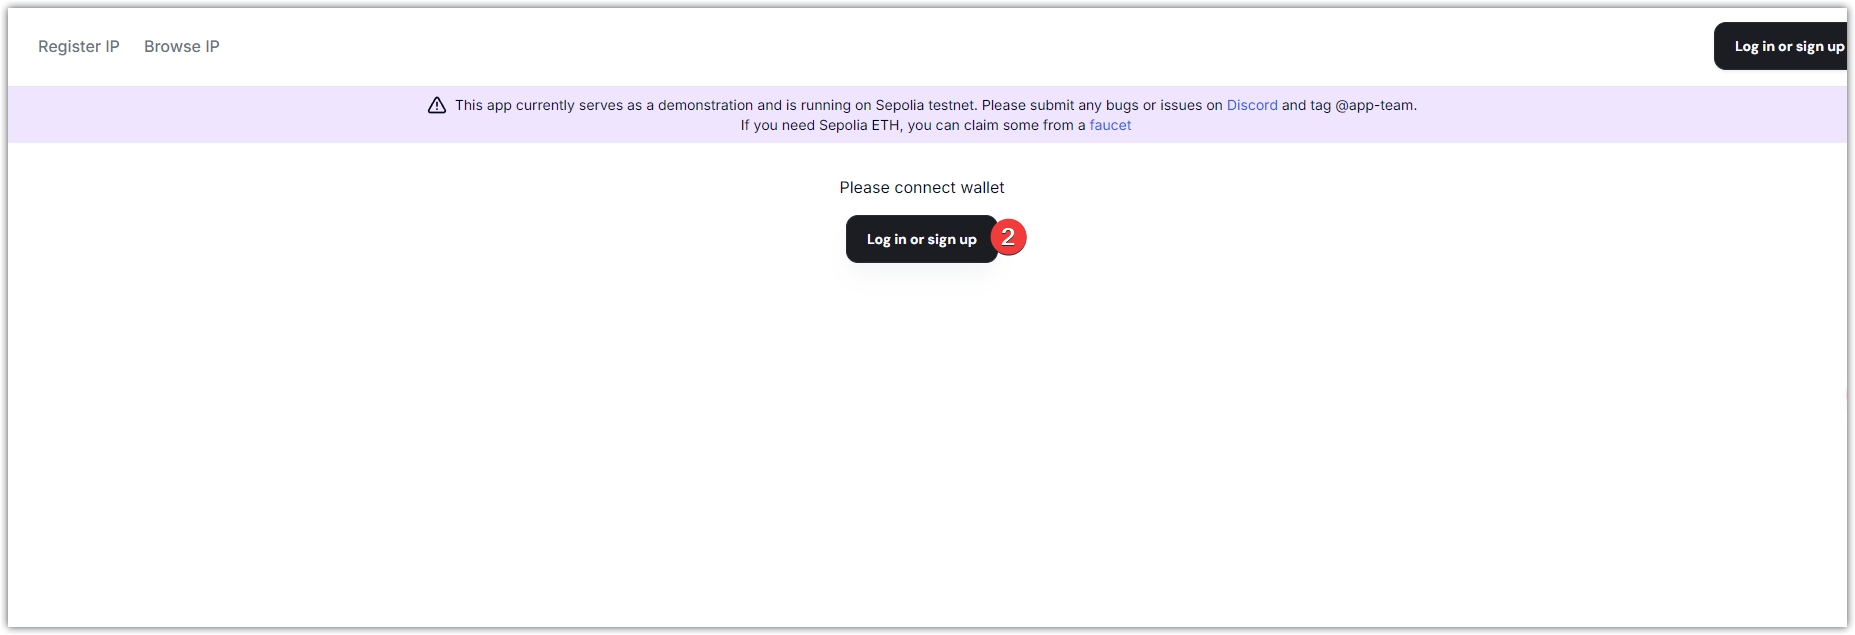Open the Register IP page
This screenshot has width=1855, height=635.
tap(79, 46)
